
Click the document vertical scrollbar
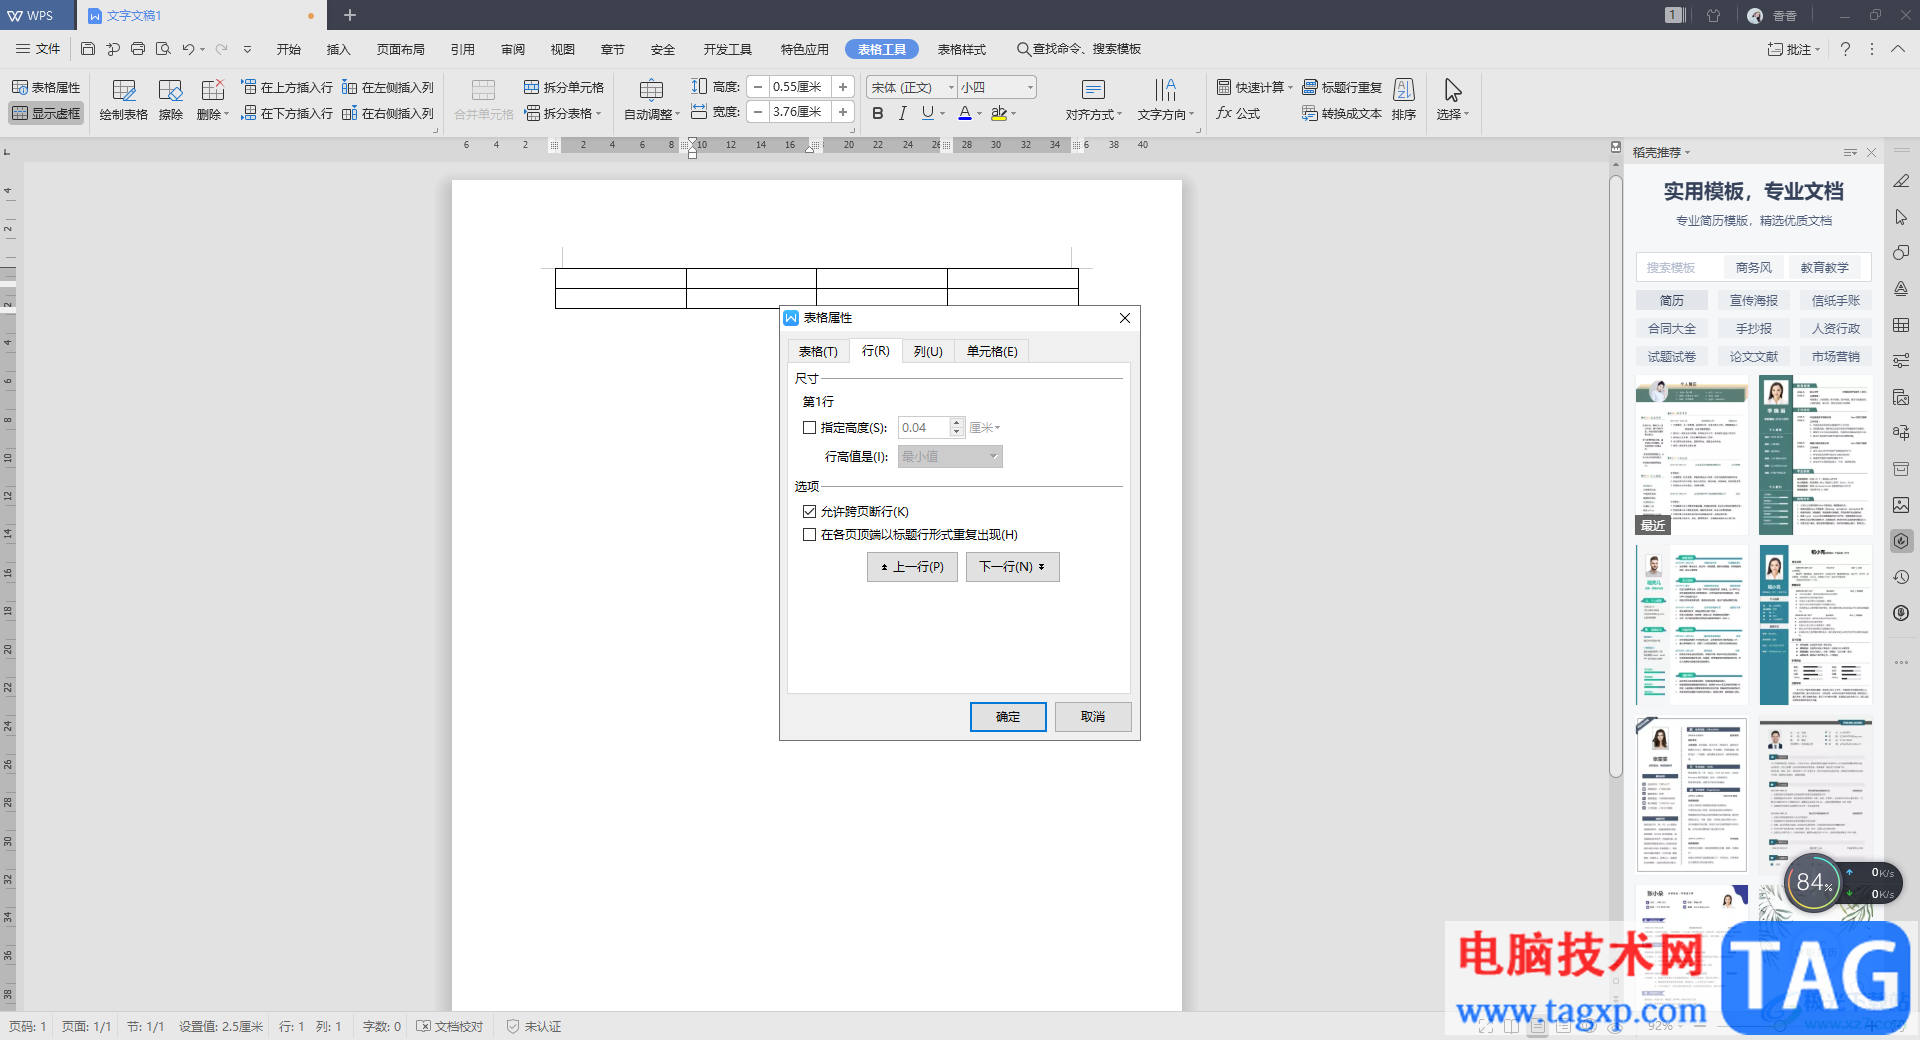[x=1615, y=476]
